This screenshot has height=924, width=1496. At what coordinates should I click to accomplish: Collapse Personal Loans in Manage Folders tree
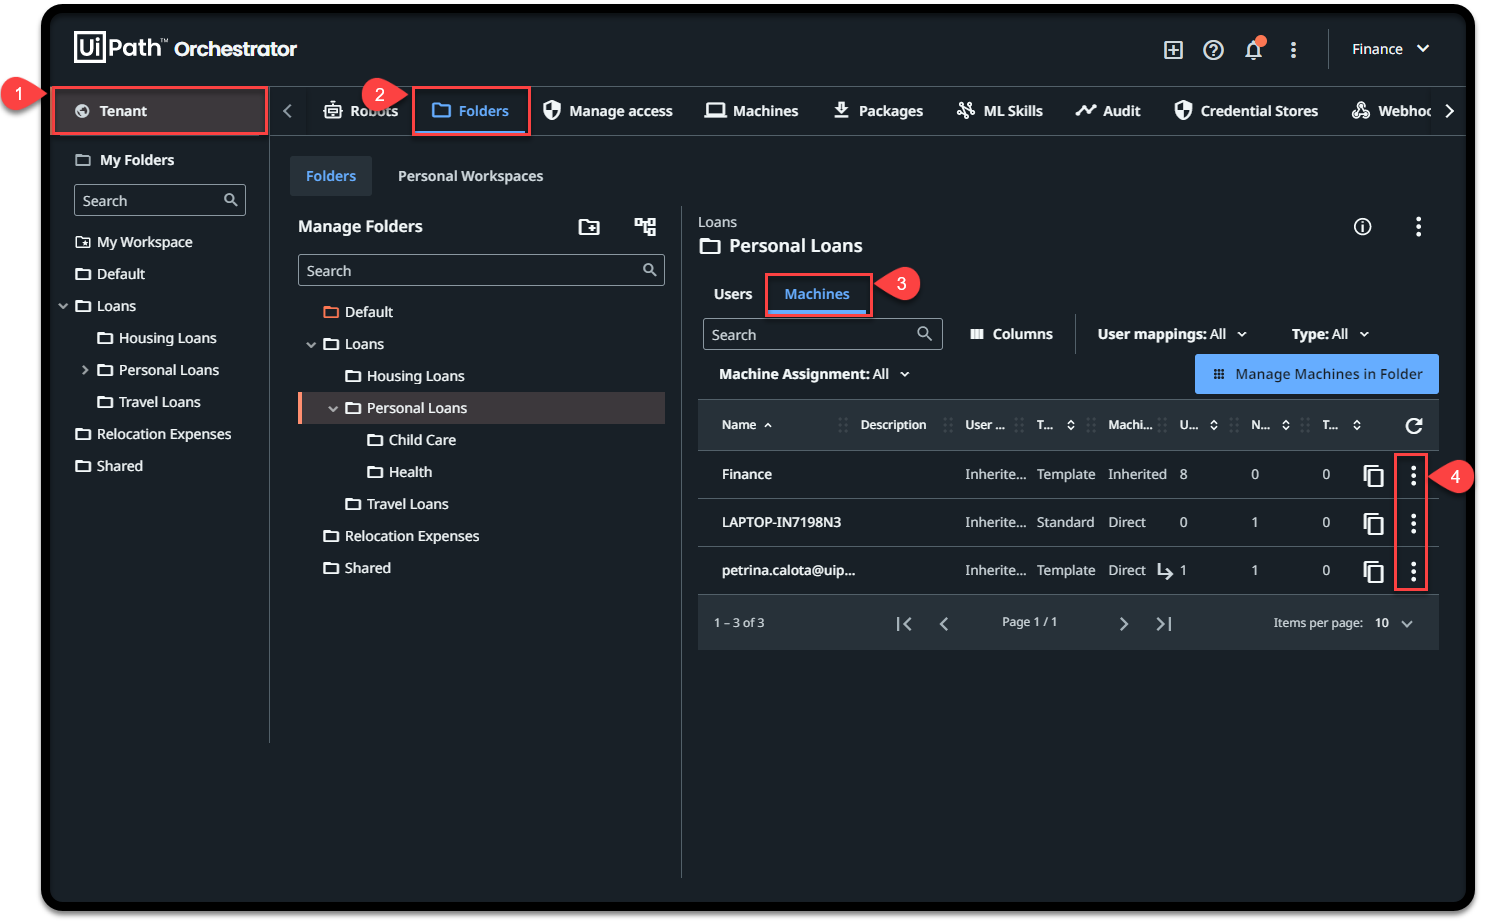pos(333,408)
